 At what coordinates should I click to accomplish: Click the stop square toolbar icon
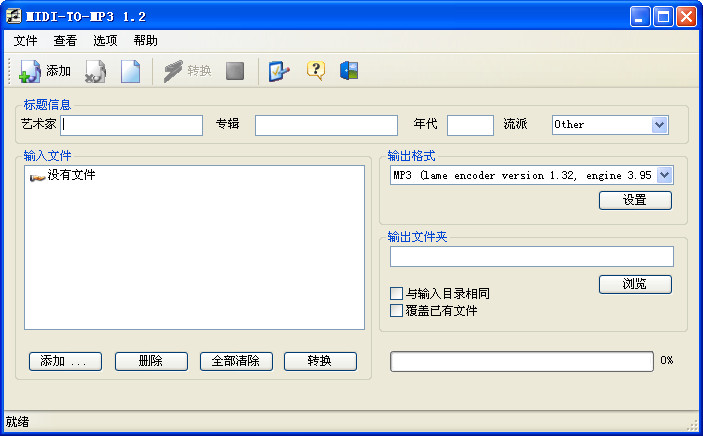pos(235,71)
